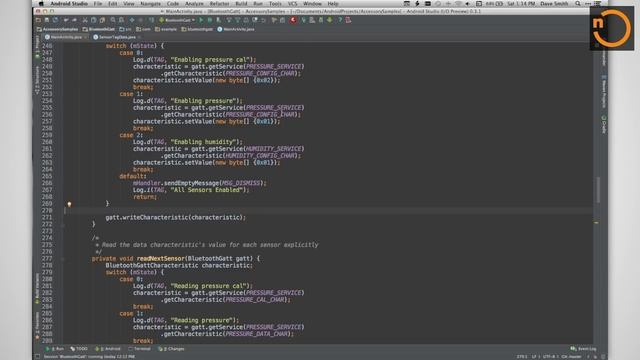This screenshot has height=360, width=640.
Task: Click the editor vertical scrollbar
Action: pos(598,190)
